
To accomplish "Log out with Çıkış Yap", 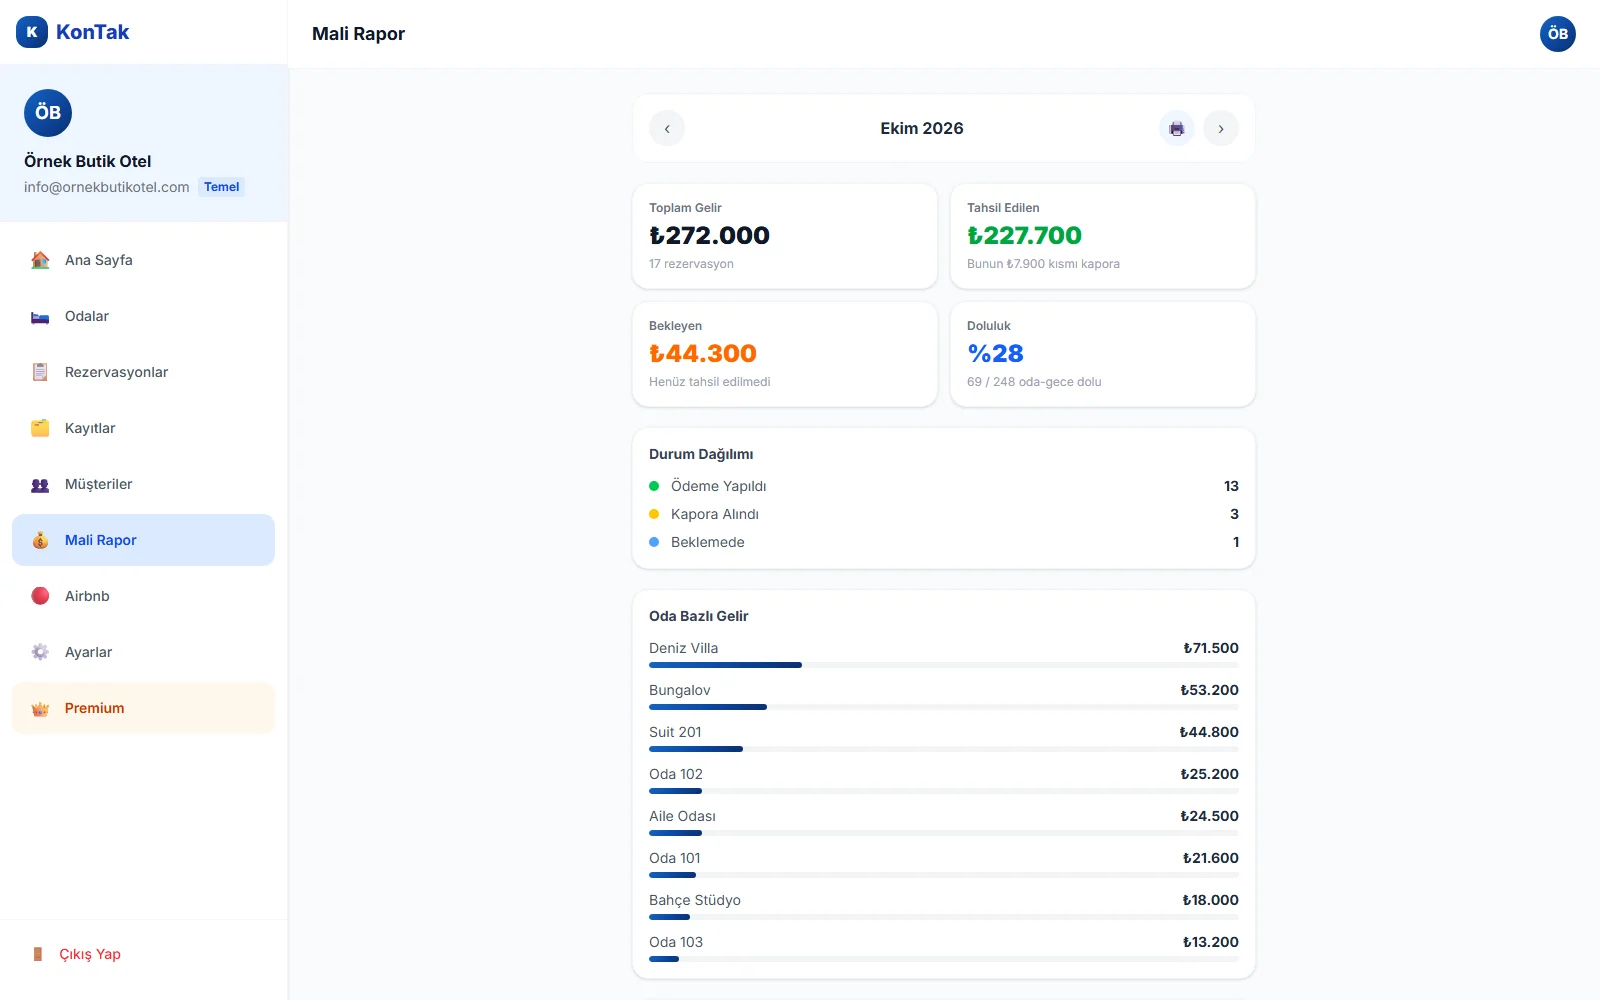I will click(x=143, y=954).
